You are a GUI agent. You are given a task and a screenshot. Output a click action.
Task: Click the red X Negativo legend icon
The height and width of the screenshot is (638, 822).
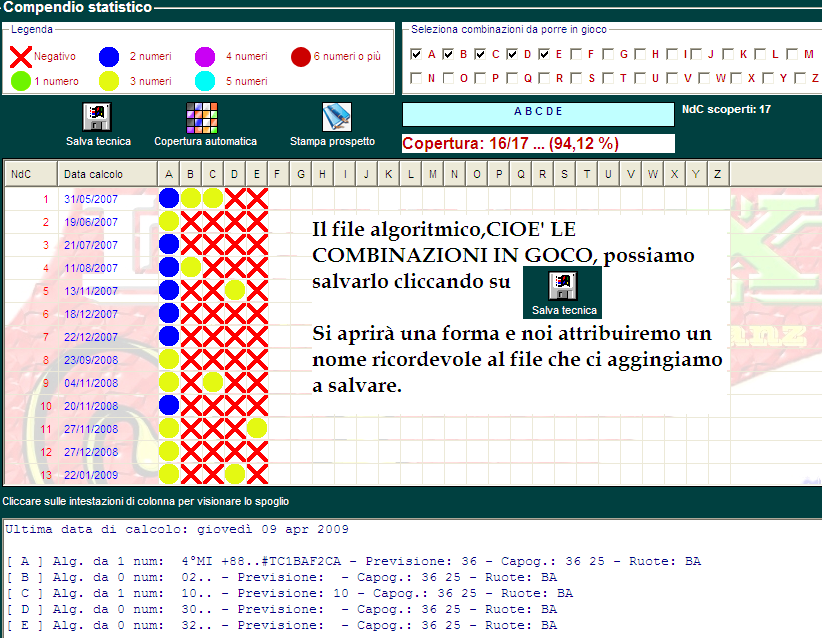[x=21, y=57]
